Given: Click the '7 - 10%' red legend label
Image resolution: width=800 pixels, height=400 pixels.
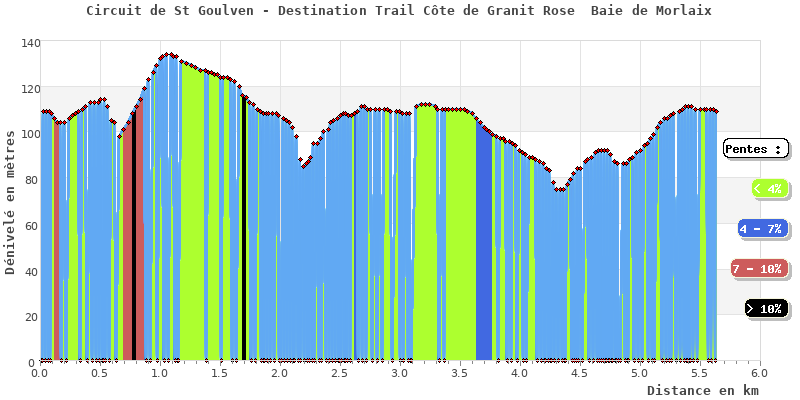Looking at the screenshot, I should click(760, 269).
